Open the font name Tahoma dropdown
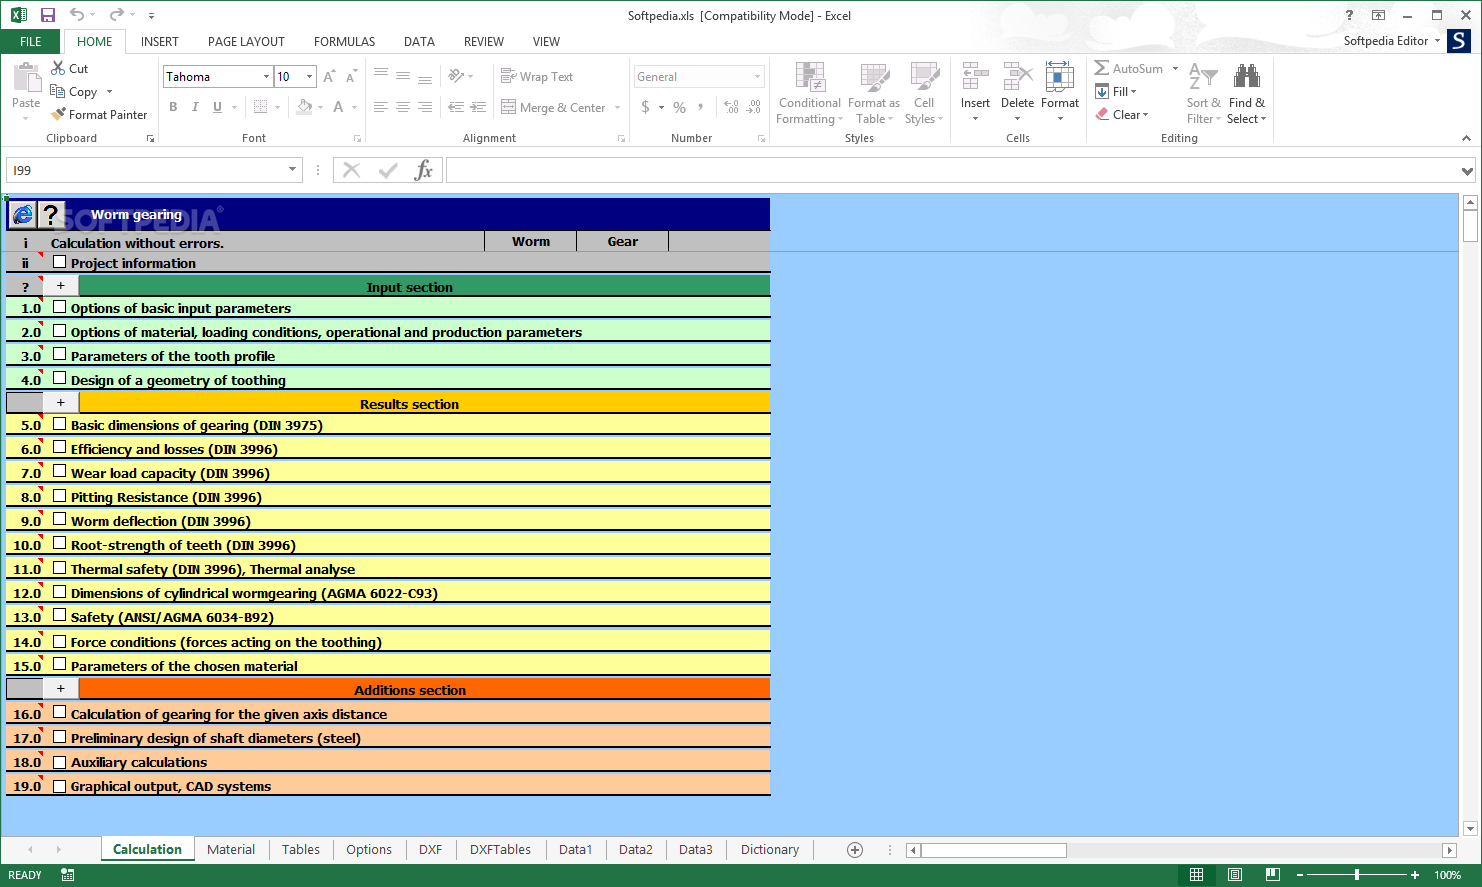1482x887 pixels. point(267,77)
